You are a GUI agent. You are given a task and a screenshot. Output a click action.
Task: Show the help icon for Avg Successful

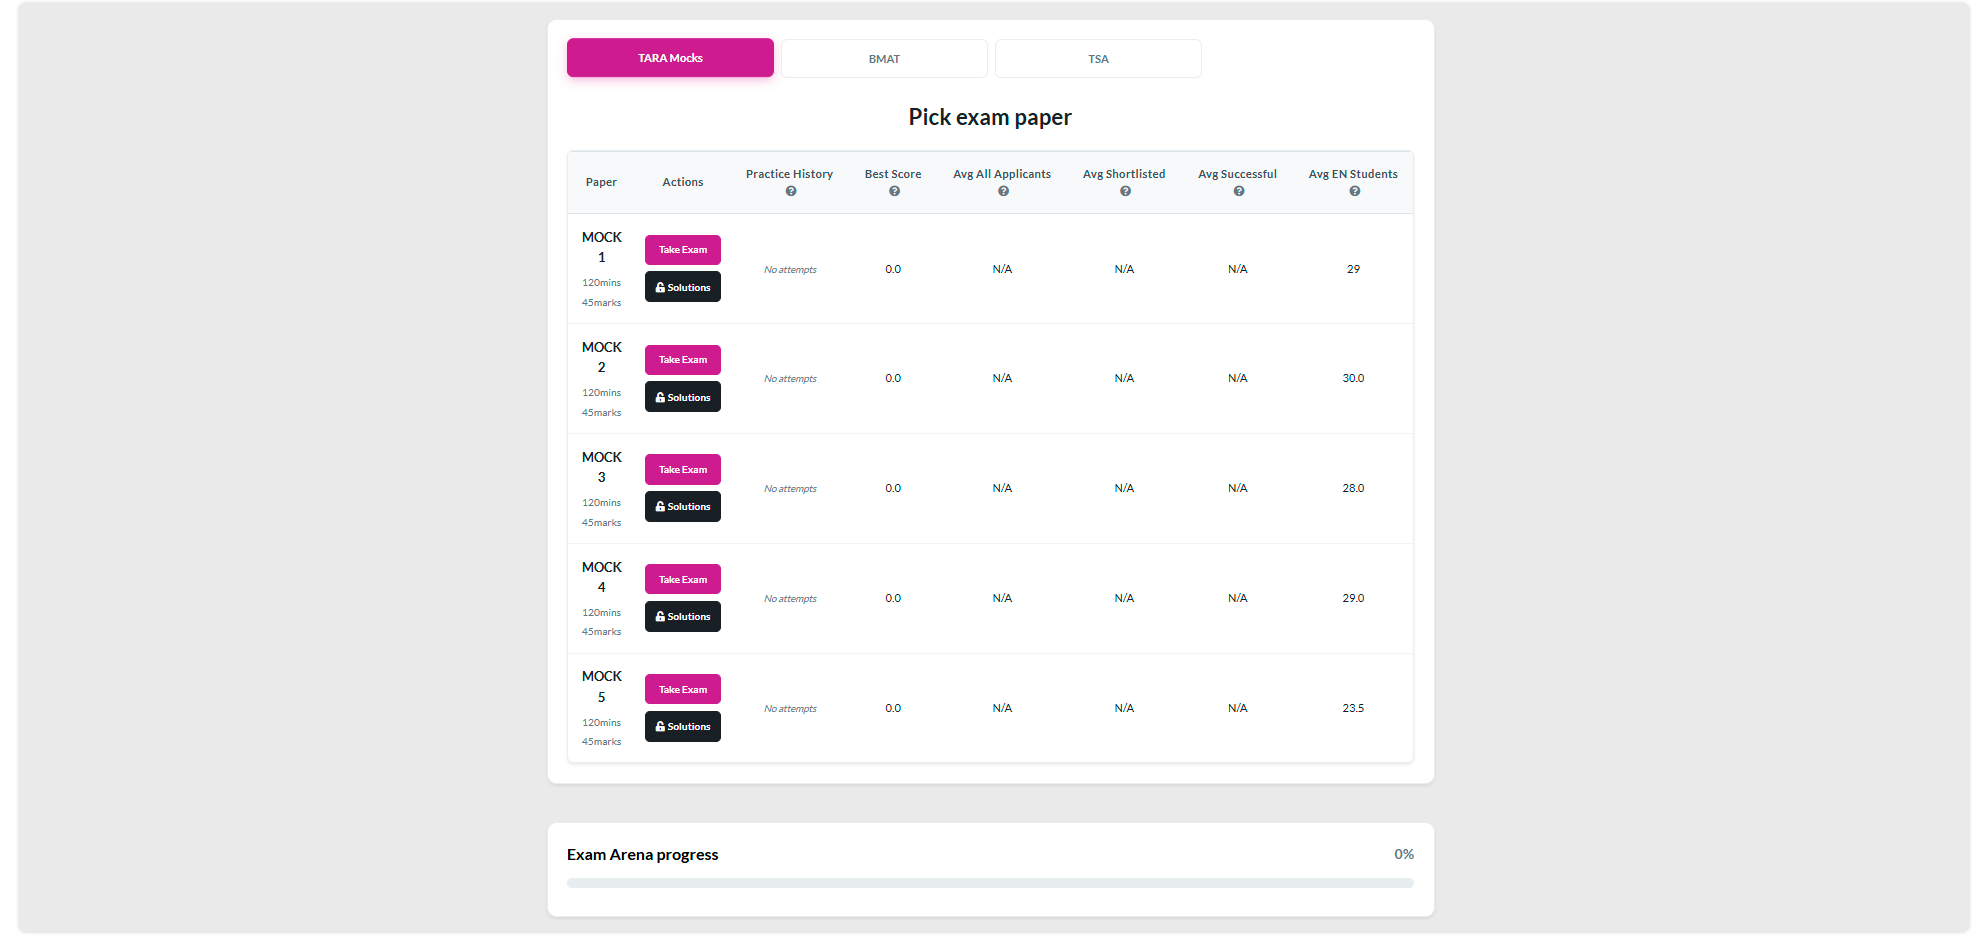[x=1238, y=191]
